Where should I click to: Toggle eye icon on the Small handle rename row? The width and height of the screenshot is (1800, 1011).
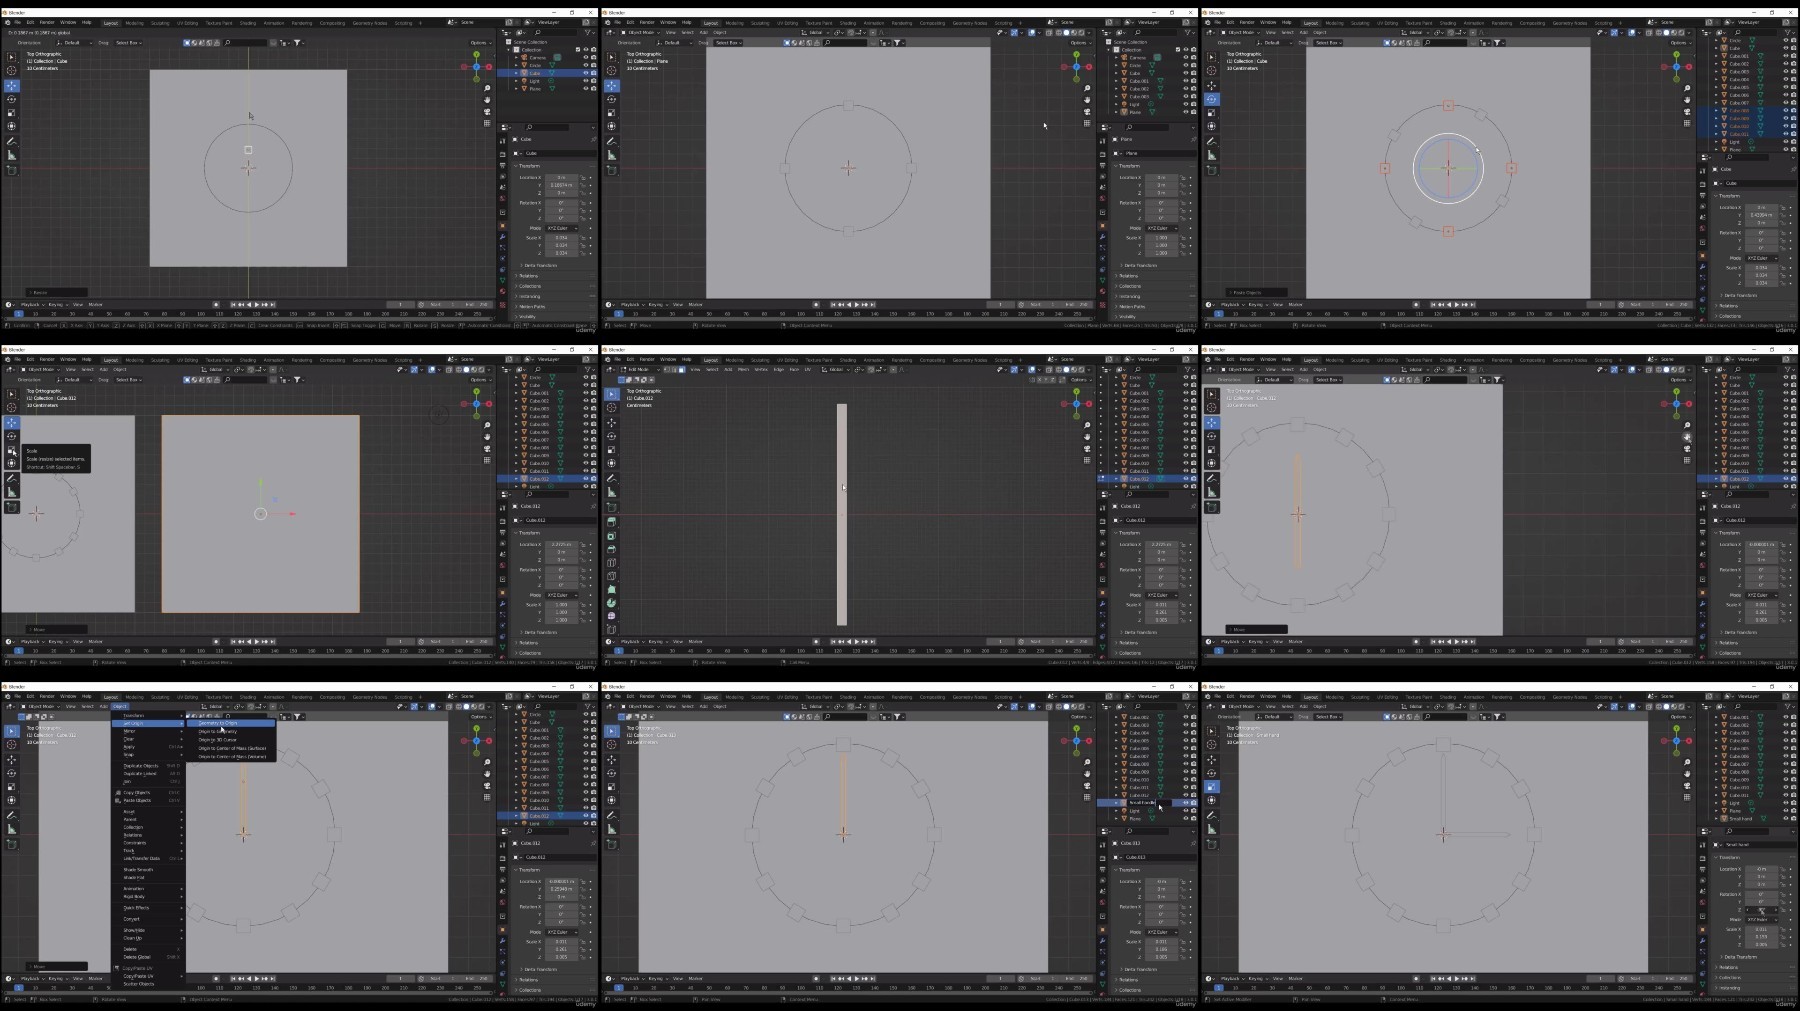coord(1186,803)
